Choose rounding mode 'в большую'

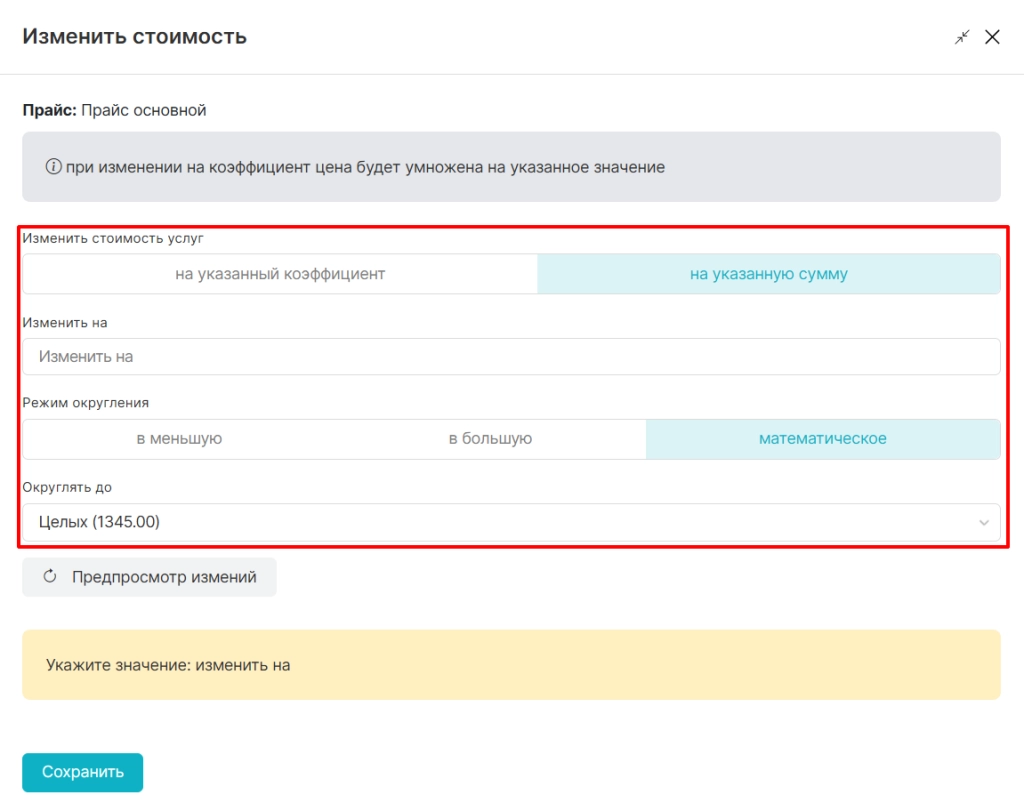[490, 439]
